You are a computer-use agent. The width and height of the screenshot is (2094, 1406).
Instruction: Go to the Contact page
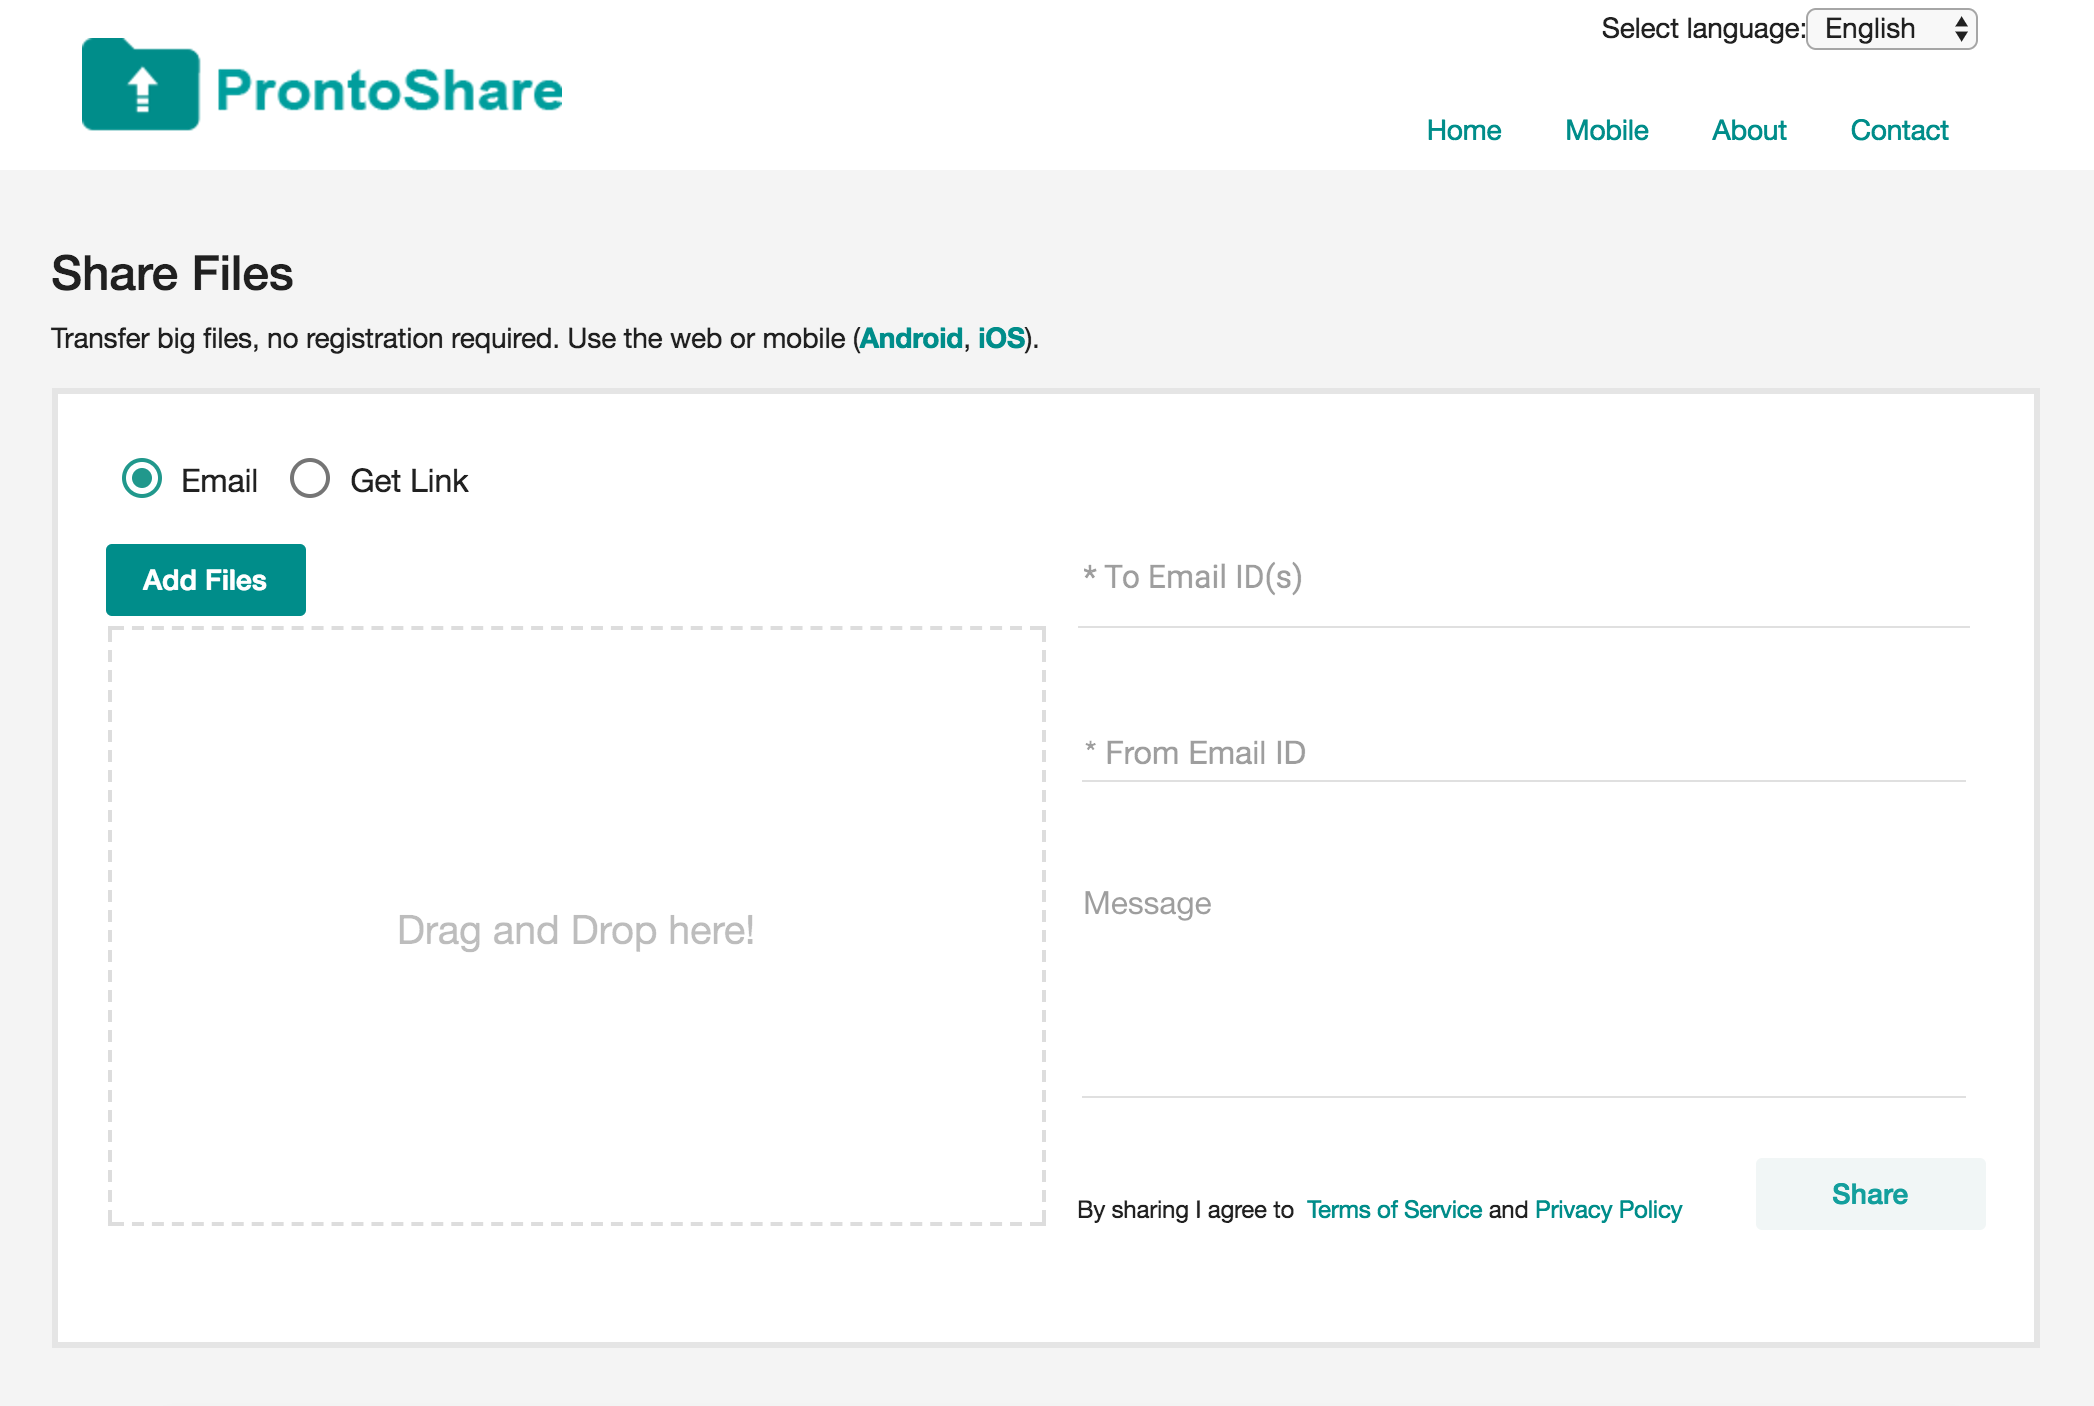point(1898,130)
